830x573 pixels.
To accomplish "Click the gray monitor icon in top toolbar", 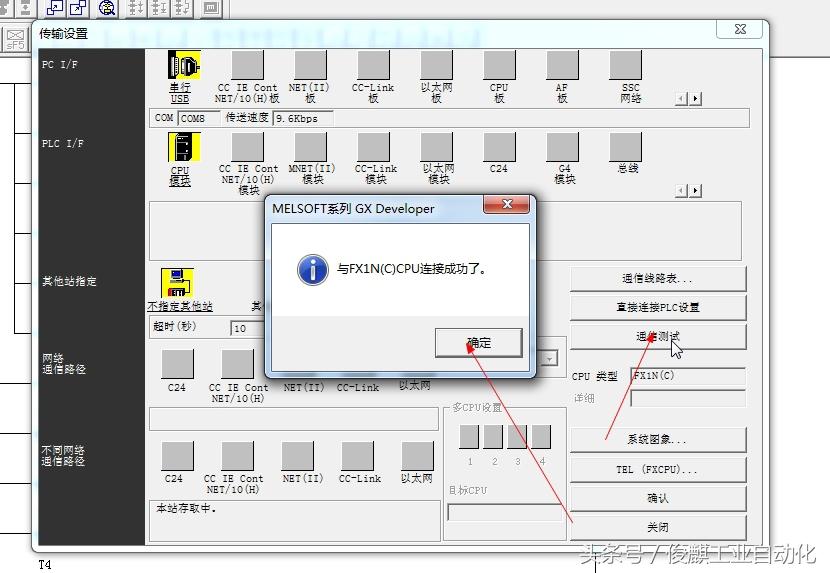I will click(x=211, y=8).
